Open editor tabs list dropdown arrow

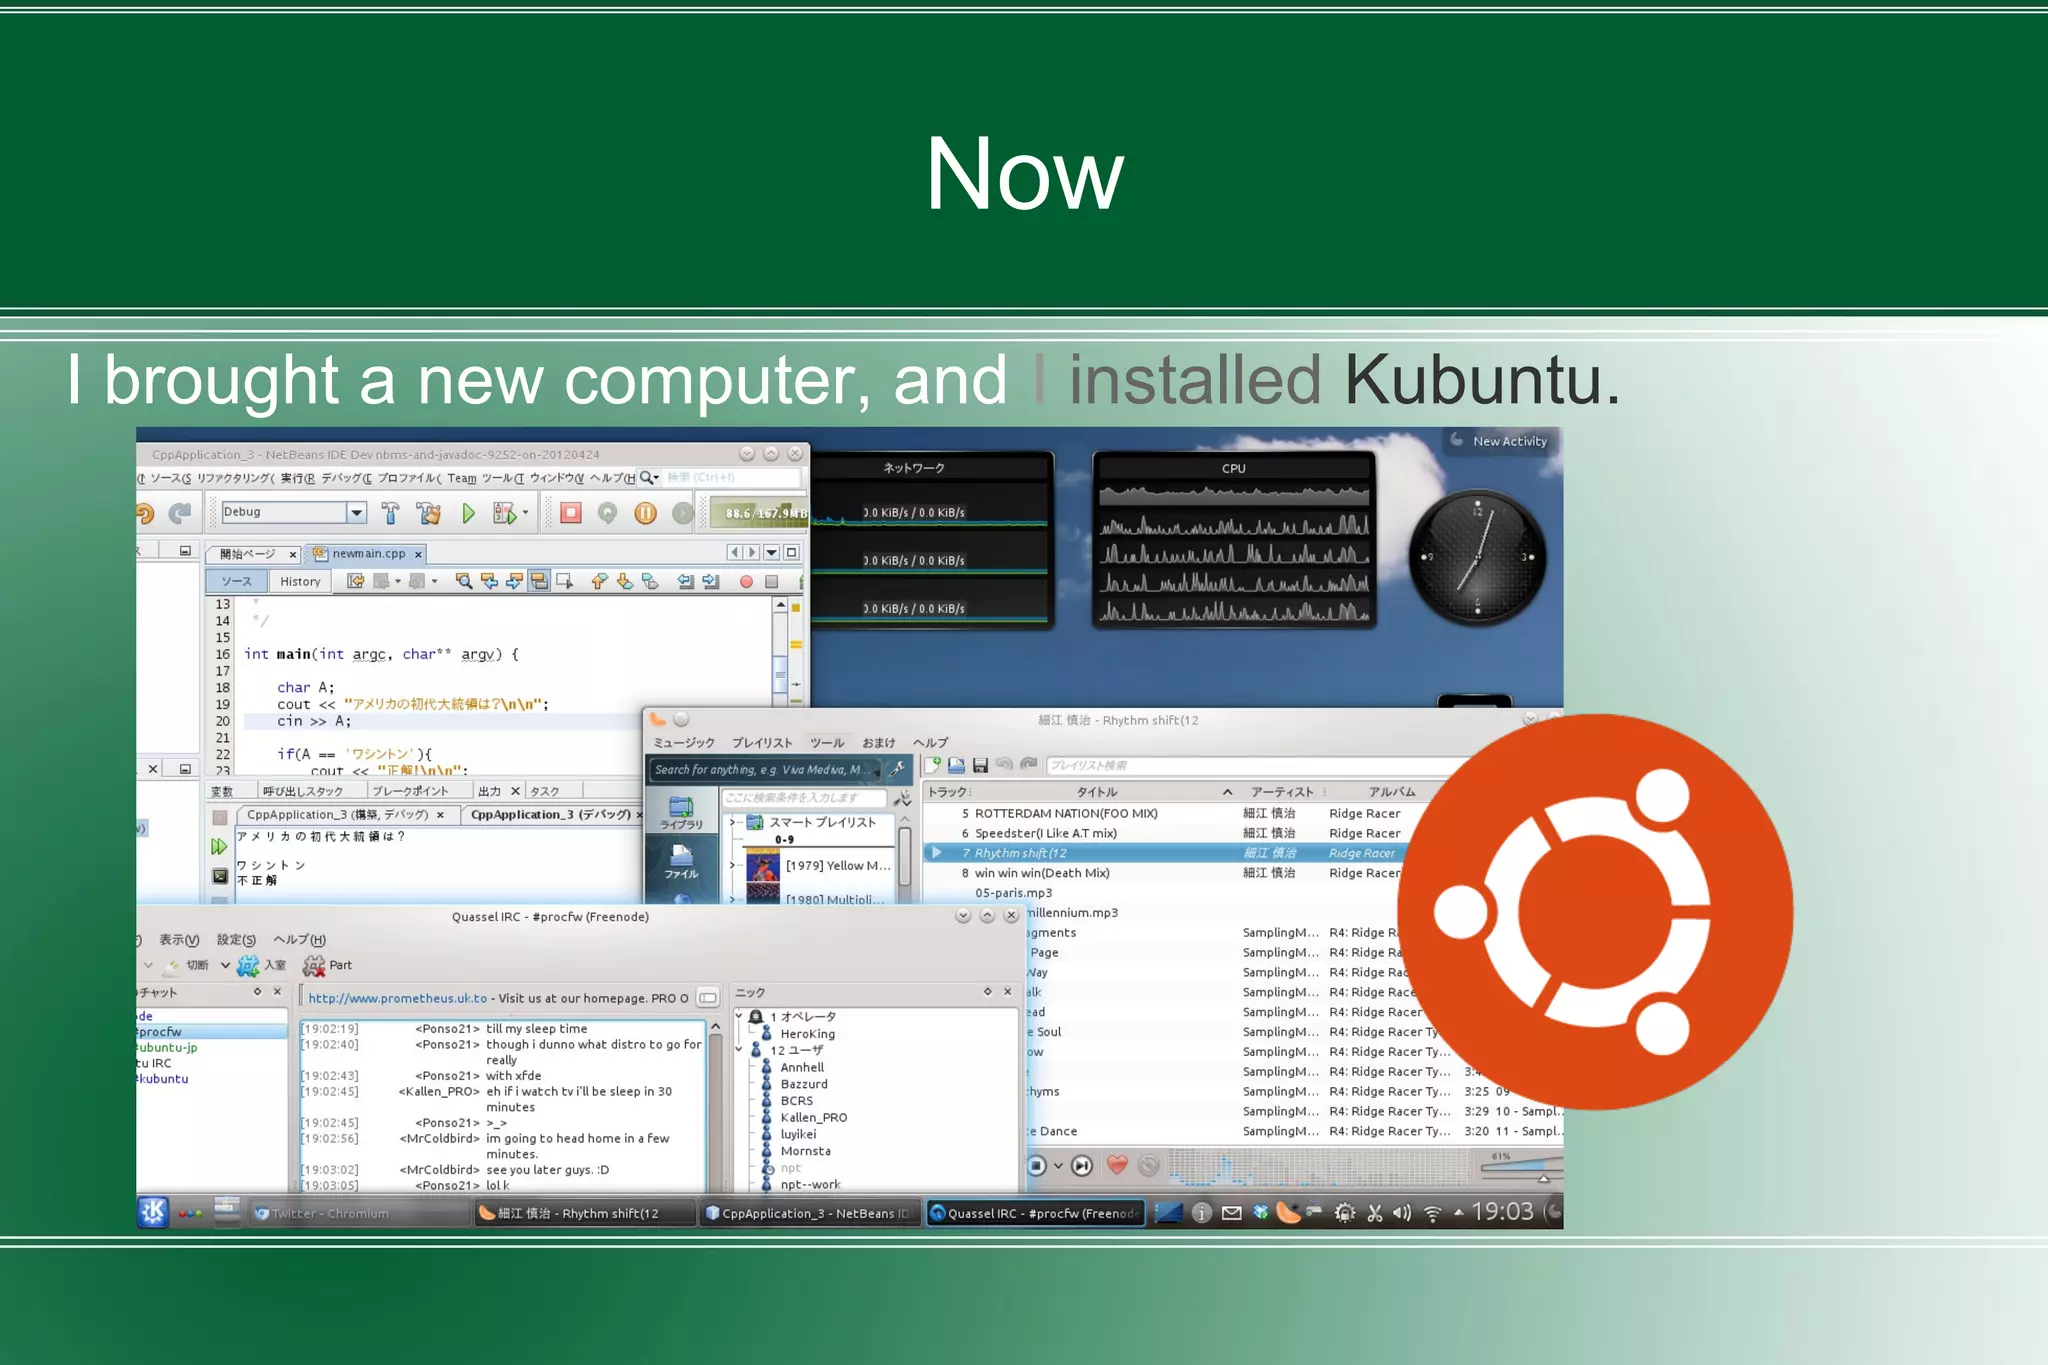click(x=771, y=552)
